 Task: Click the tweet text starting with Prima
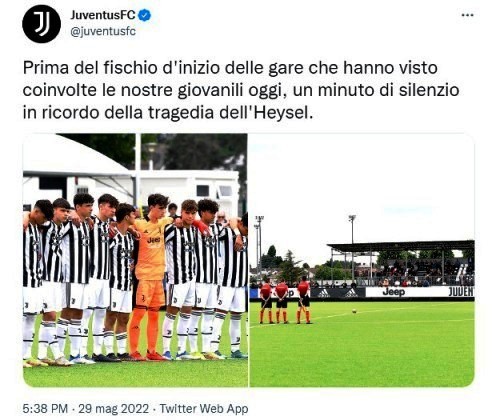(241, 90)
